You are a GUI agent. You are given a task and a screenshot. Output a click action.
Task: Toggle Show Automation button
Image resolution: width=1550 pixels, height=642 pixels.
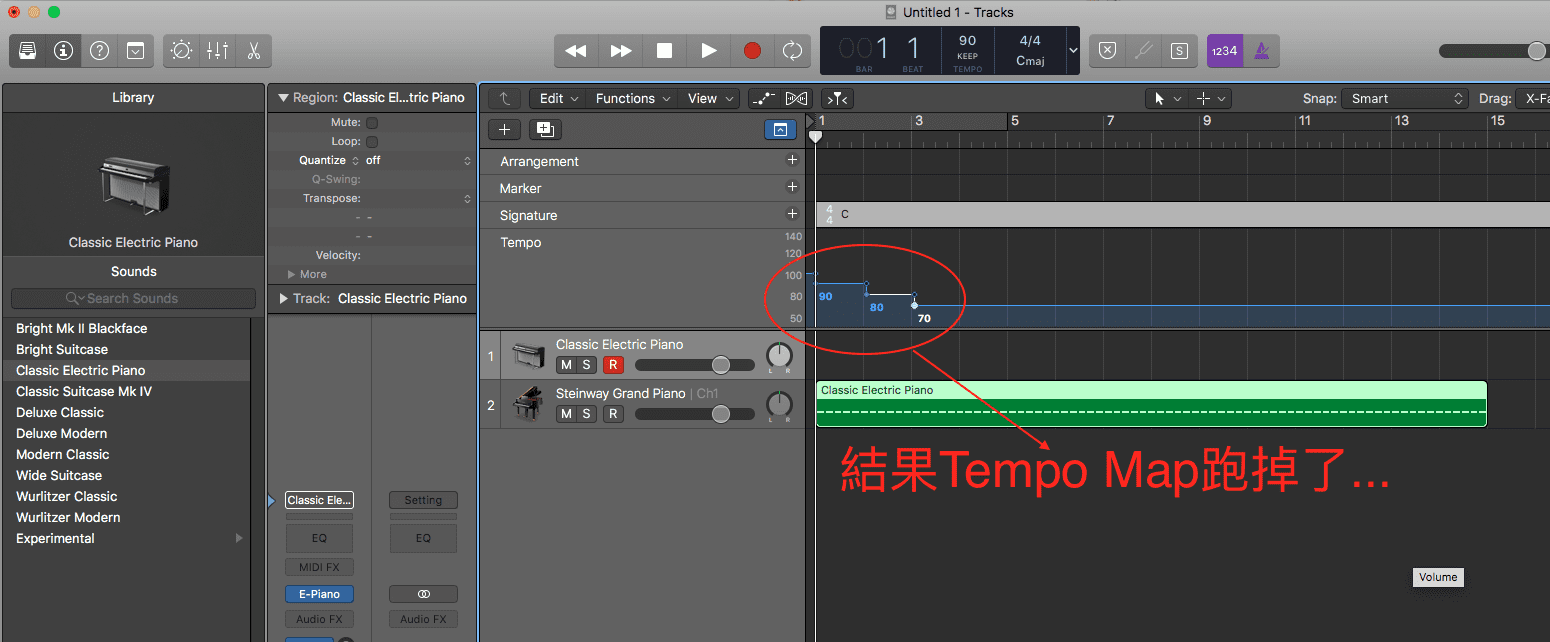[765, 98]
